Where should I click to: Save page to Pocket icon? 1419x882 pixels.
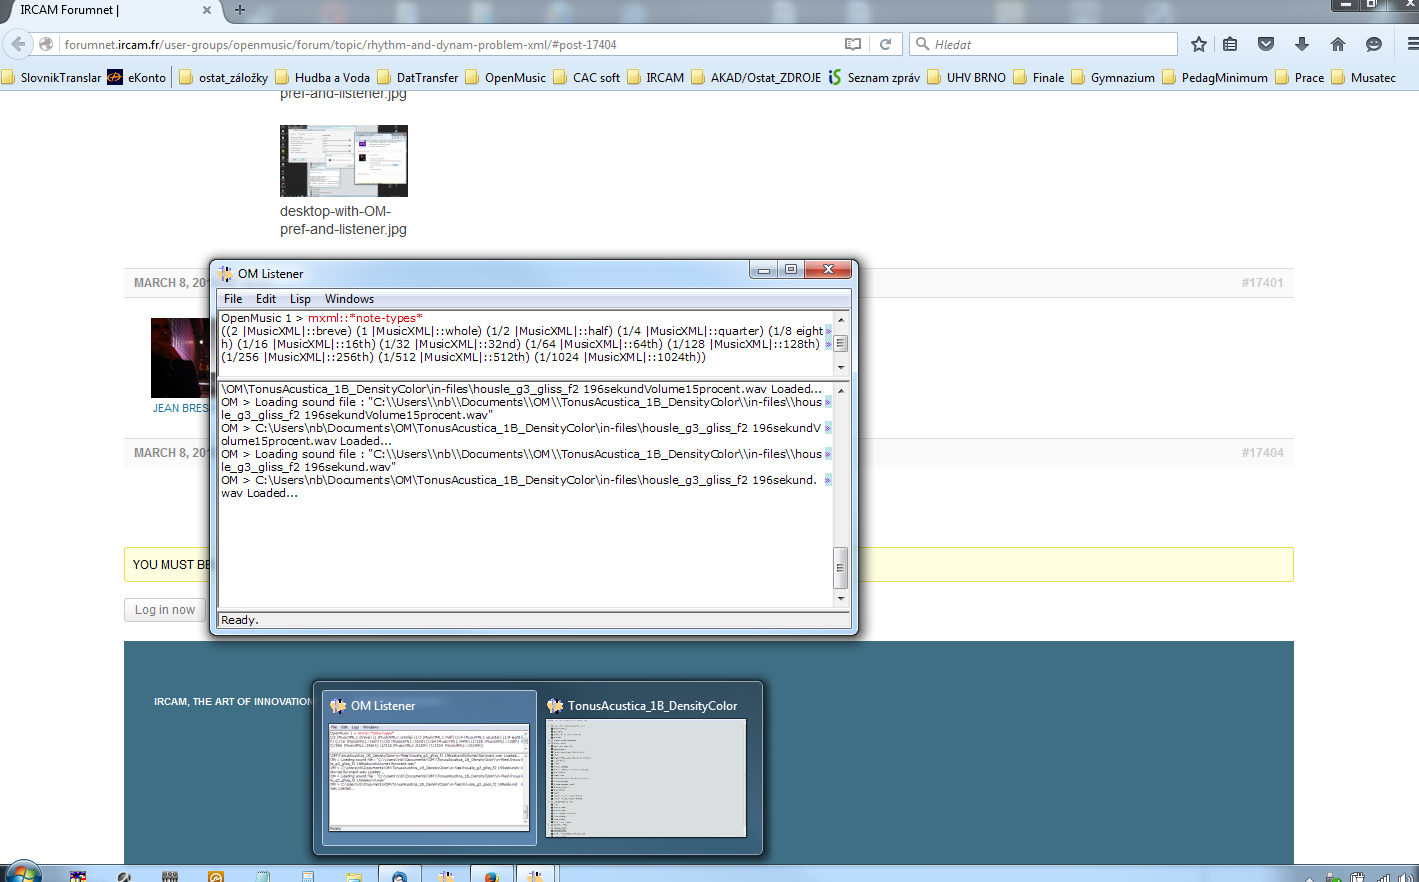[x=1266, y=44]
